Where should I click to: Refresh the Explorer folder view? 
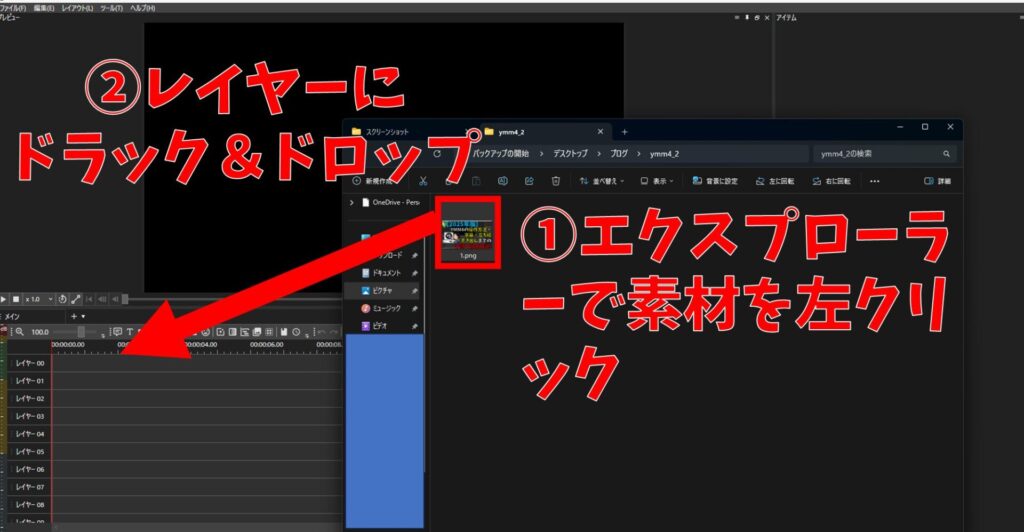437,154
